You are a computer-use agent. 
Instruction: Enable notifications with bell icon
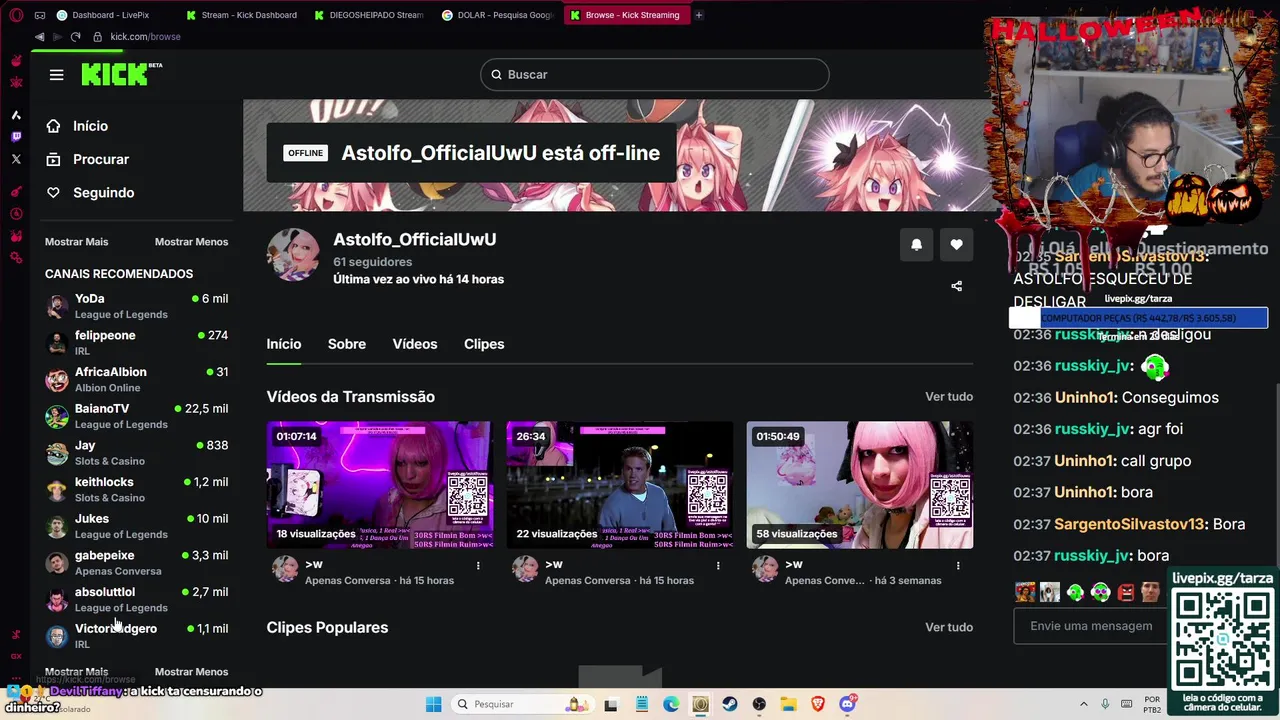click(916, 244)
